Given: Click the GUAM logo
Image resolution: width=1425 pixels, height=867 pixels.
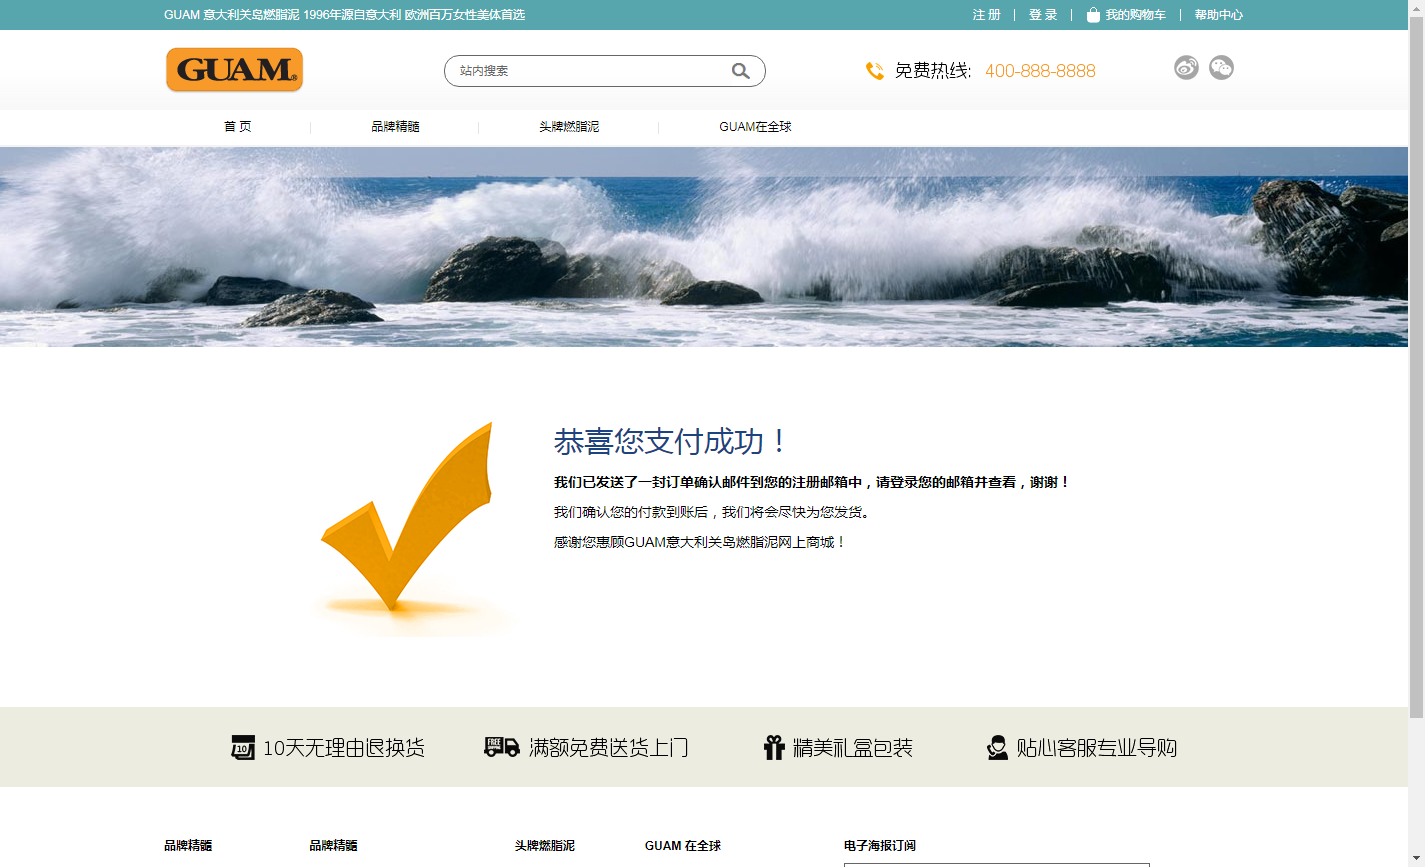Looking at the screenshot, I should (x=234, y=70).
